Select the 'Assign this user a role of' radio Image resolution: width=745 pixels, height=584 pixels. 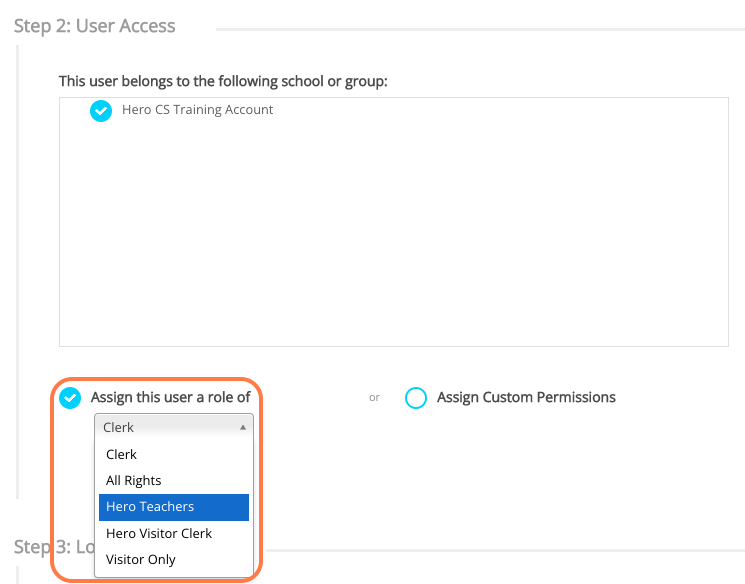[x=70, y=398]
